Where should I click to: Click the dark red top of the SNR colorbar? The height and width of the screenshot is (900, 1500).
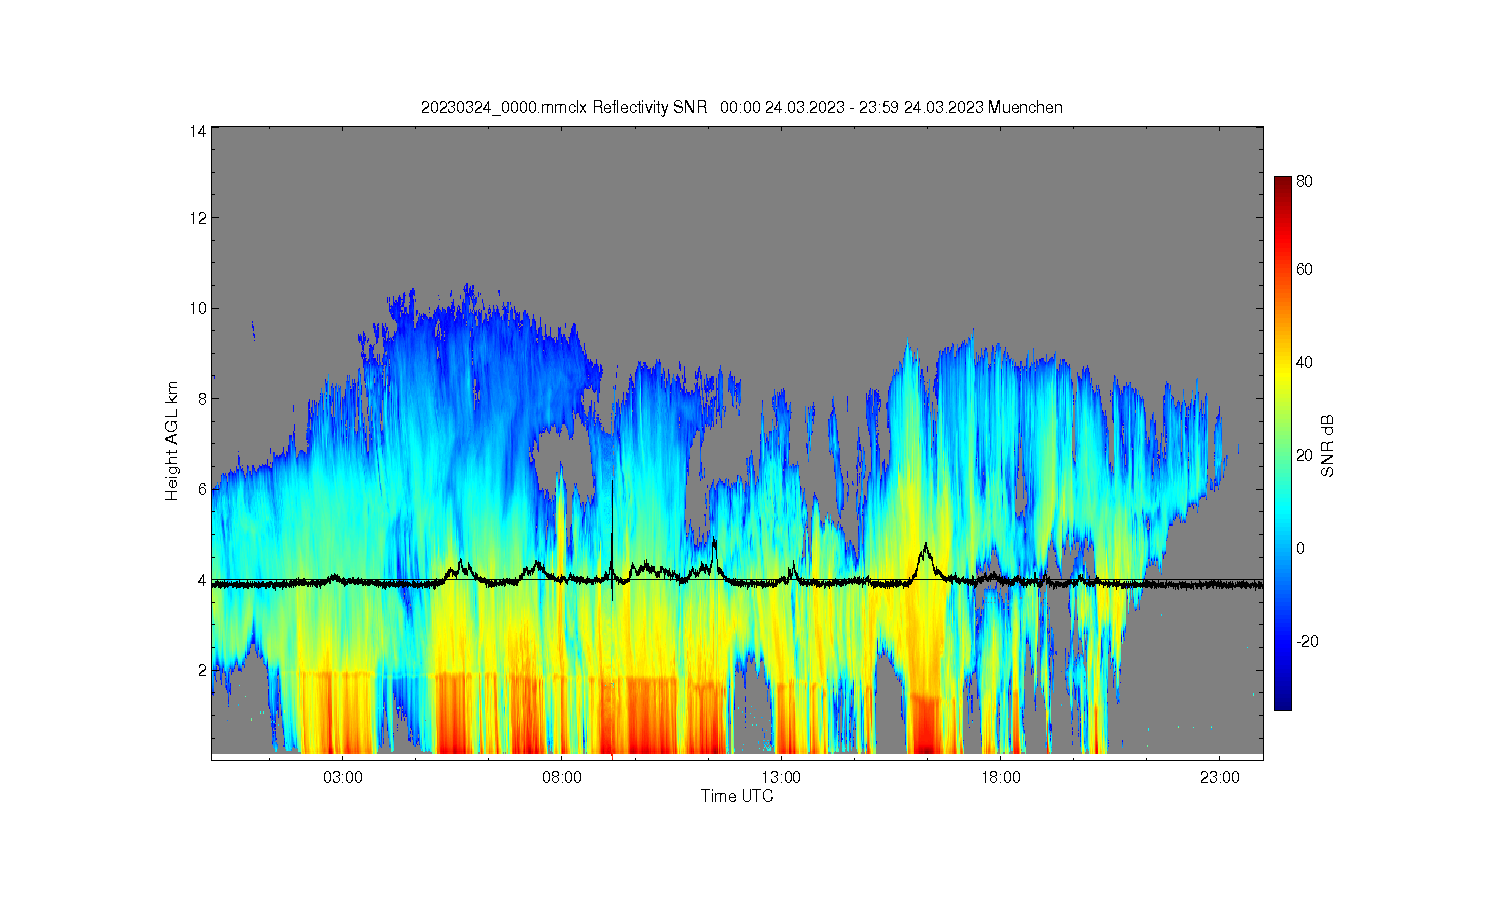tap(1283, 185)
